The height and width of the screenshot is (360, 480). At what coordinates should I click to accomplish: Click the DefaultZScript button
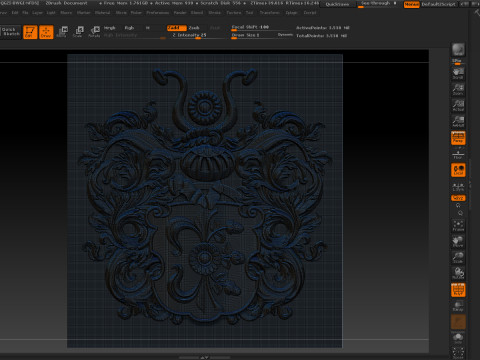point(438,4)
